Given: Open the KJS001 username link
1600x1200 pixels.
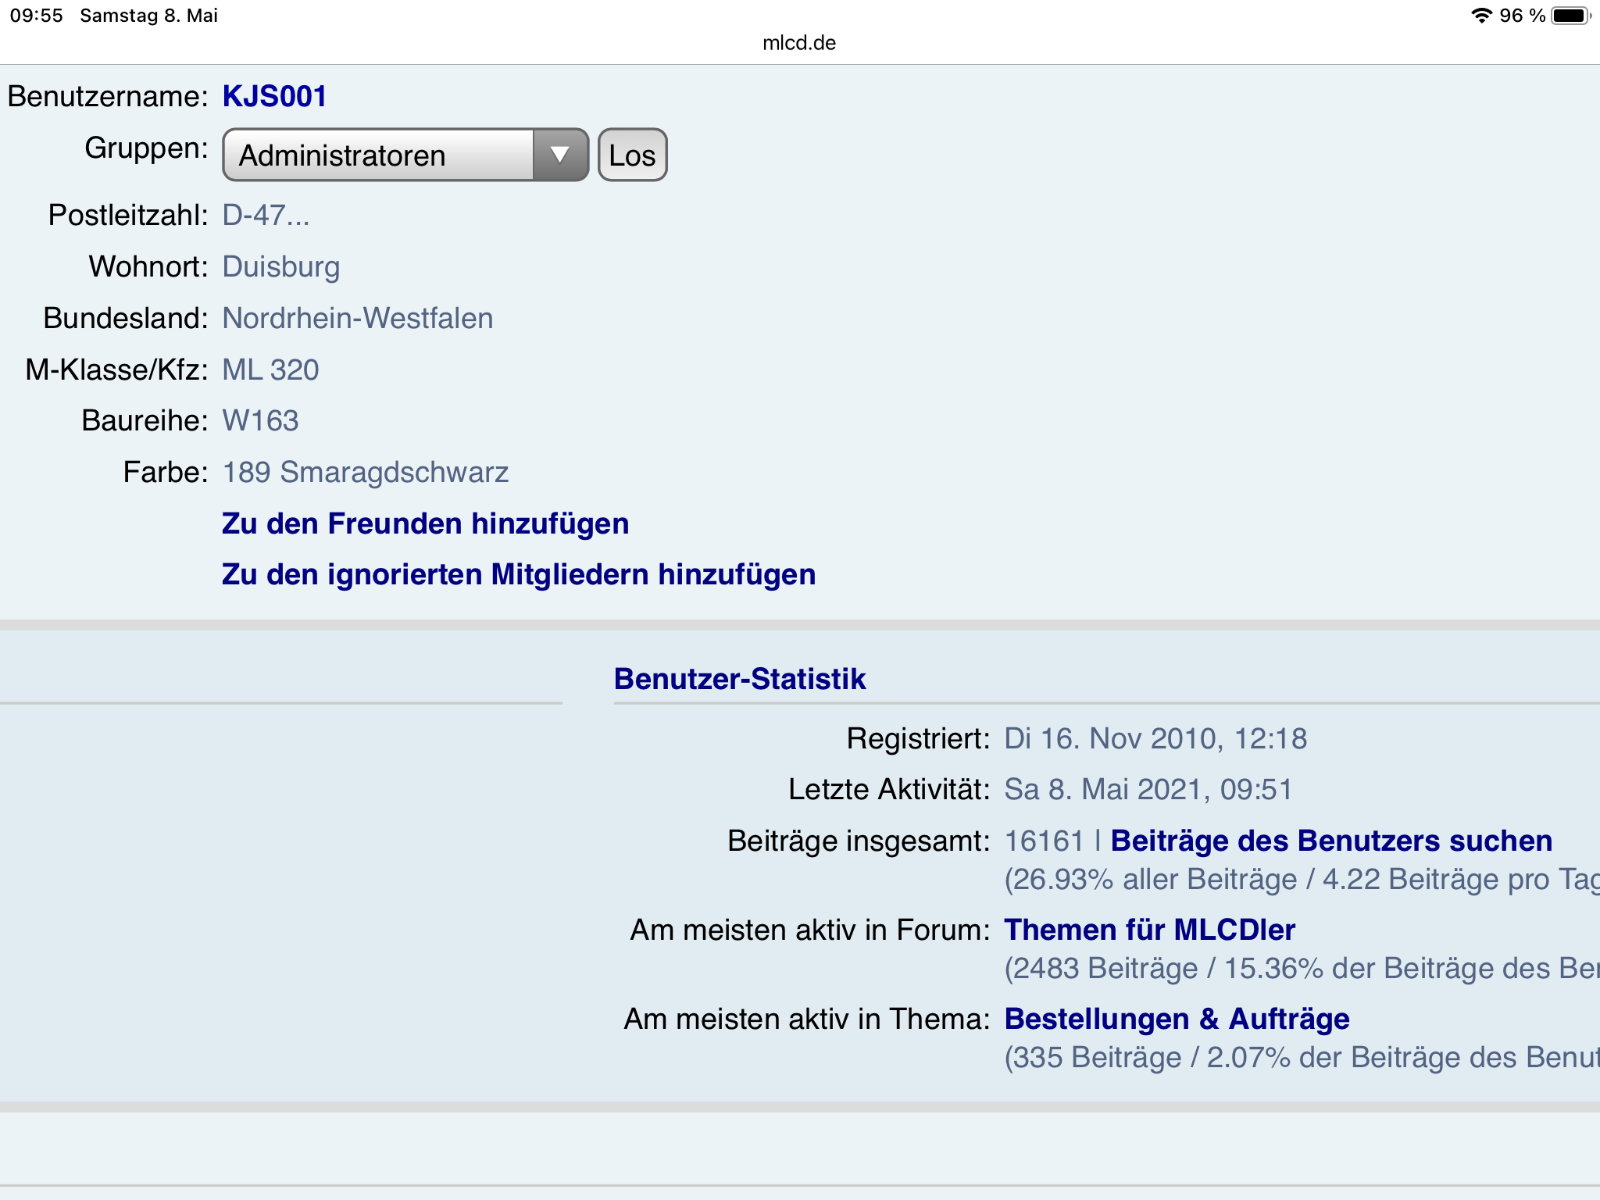Looking at the screenshot, I should pyautogui.click(x=274, y=96).
